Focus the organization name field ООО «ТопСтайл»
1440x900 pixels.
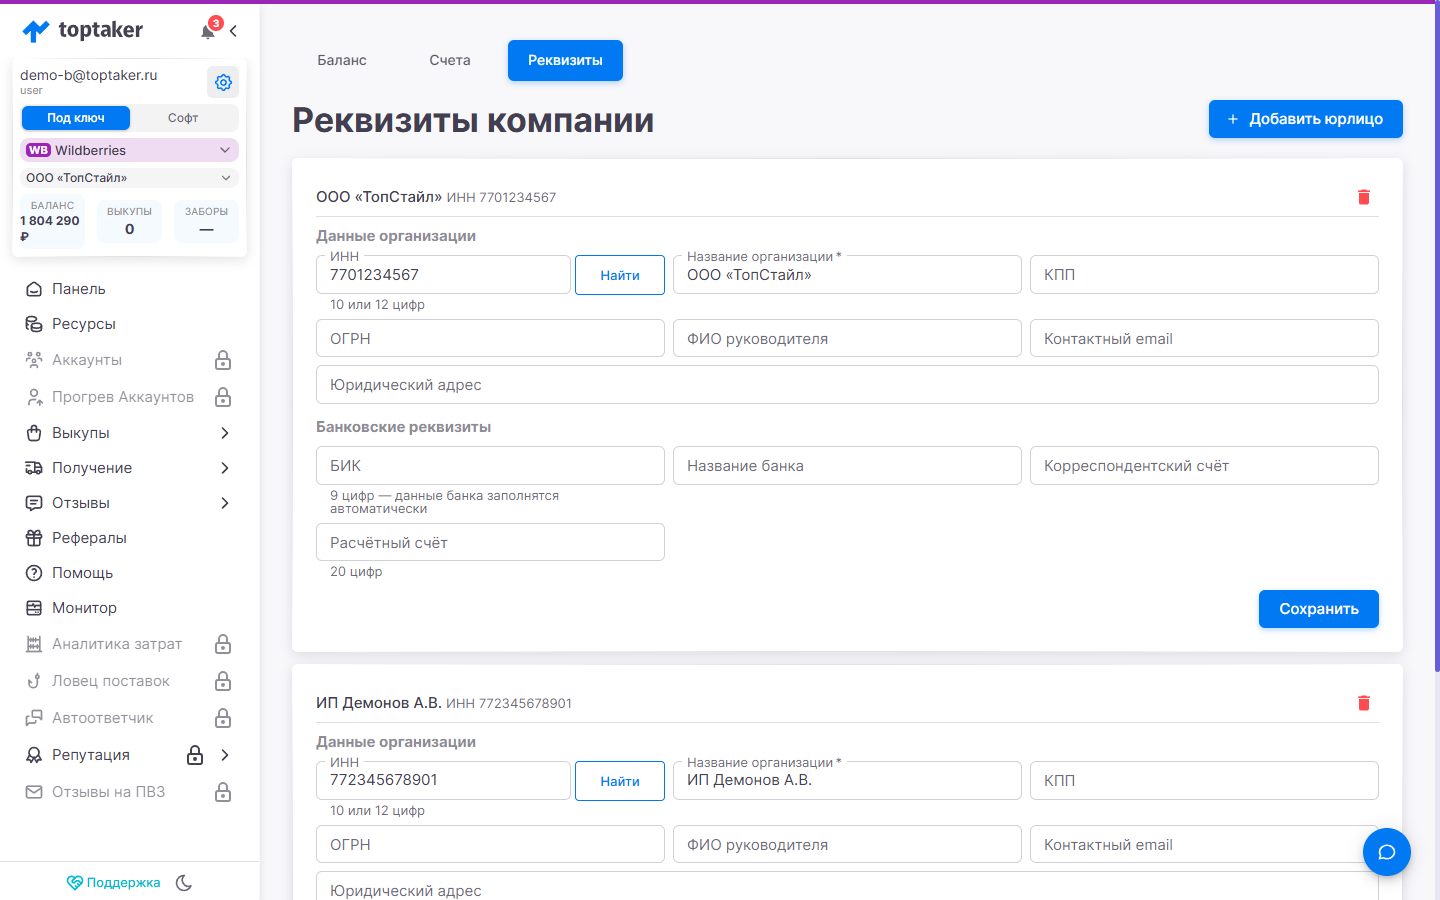tap(847, 275)
